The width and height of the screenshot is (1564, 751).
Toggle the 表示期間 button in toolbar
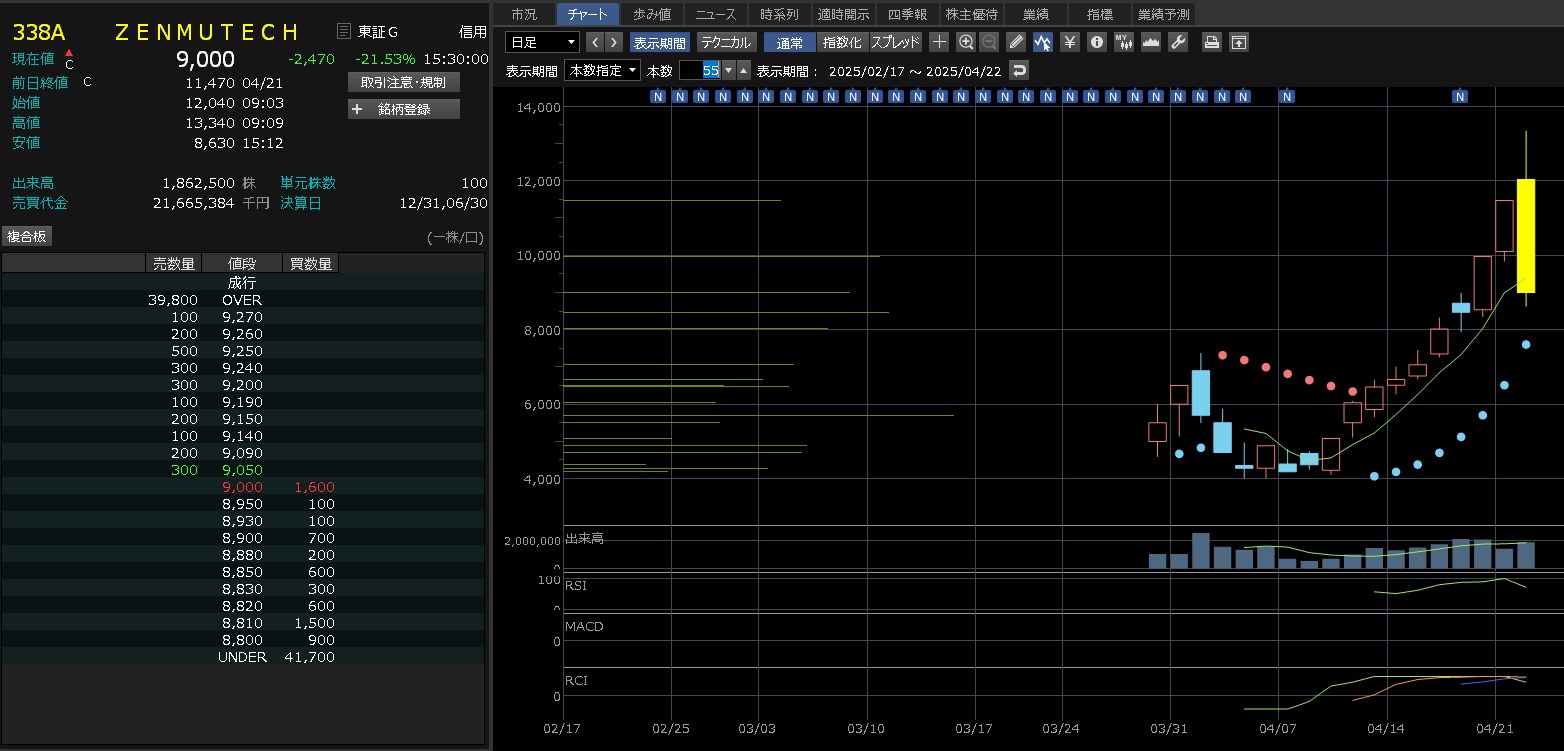coord(660,42)
